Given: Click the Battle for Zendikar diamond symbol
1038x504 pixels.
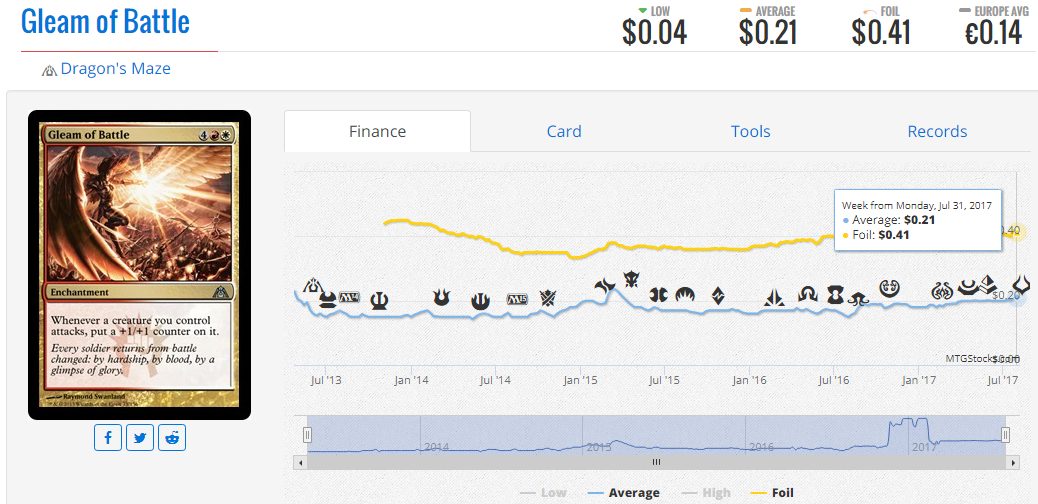Looking at the screenshot, I should [718, 295].
